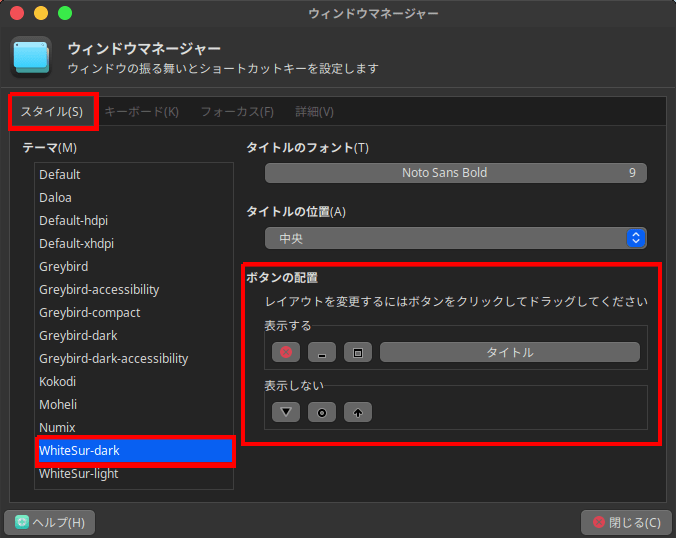Click the タイトル title bar placeholder

pos(510,352)
